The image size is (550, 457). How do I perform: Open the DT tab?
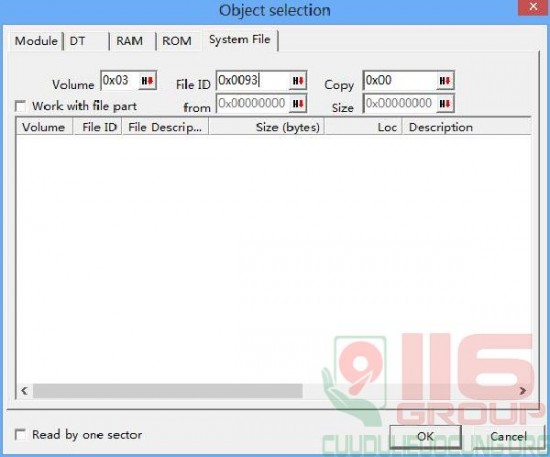coord(86,41)
